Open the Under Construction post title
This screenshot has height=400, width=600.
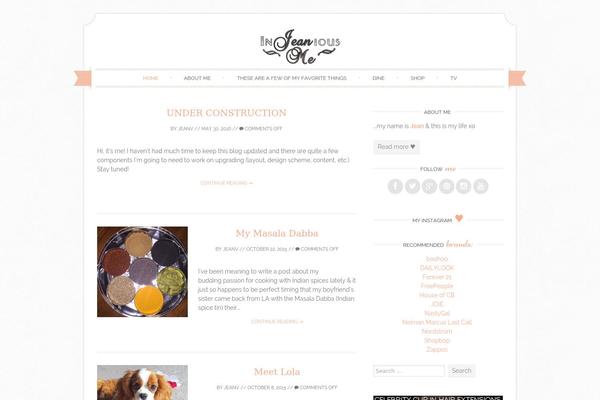pos(227,113)
